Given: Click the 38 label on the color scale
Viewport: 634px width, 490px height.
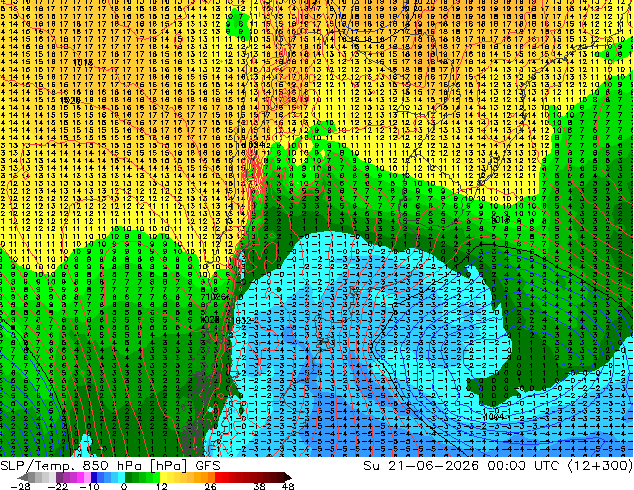Looking at the screenshot, I should pyautogui.click(x=259, y=486).
